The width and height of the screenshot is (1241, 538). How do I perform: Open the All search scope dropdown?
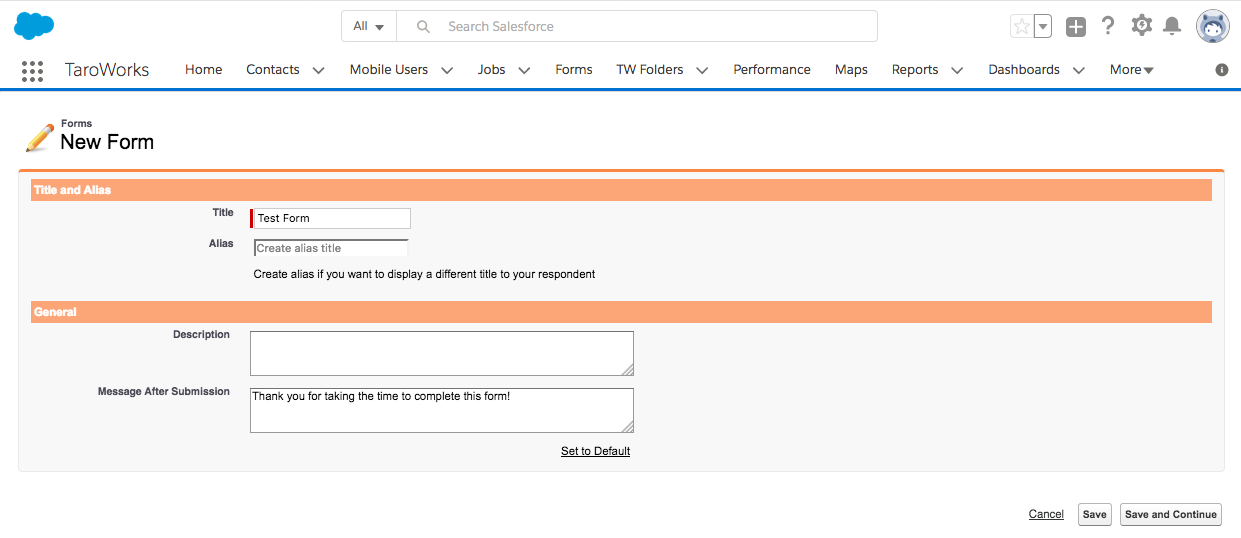click(369, 26)
